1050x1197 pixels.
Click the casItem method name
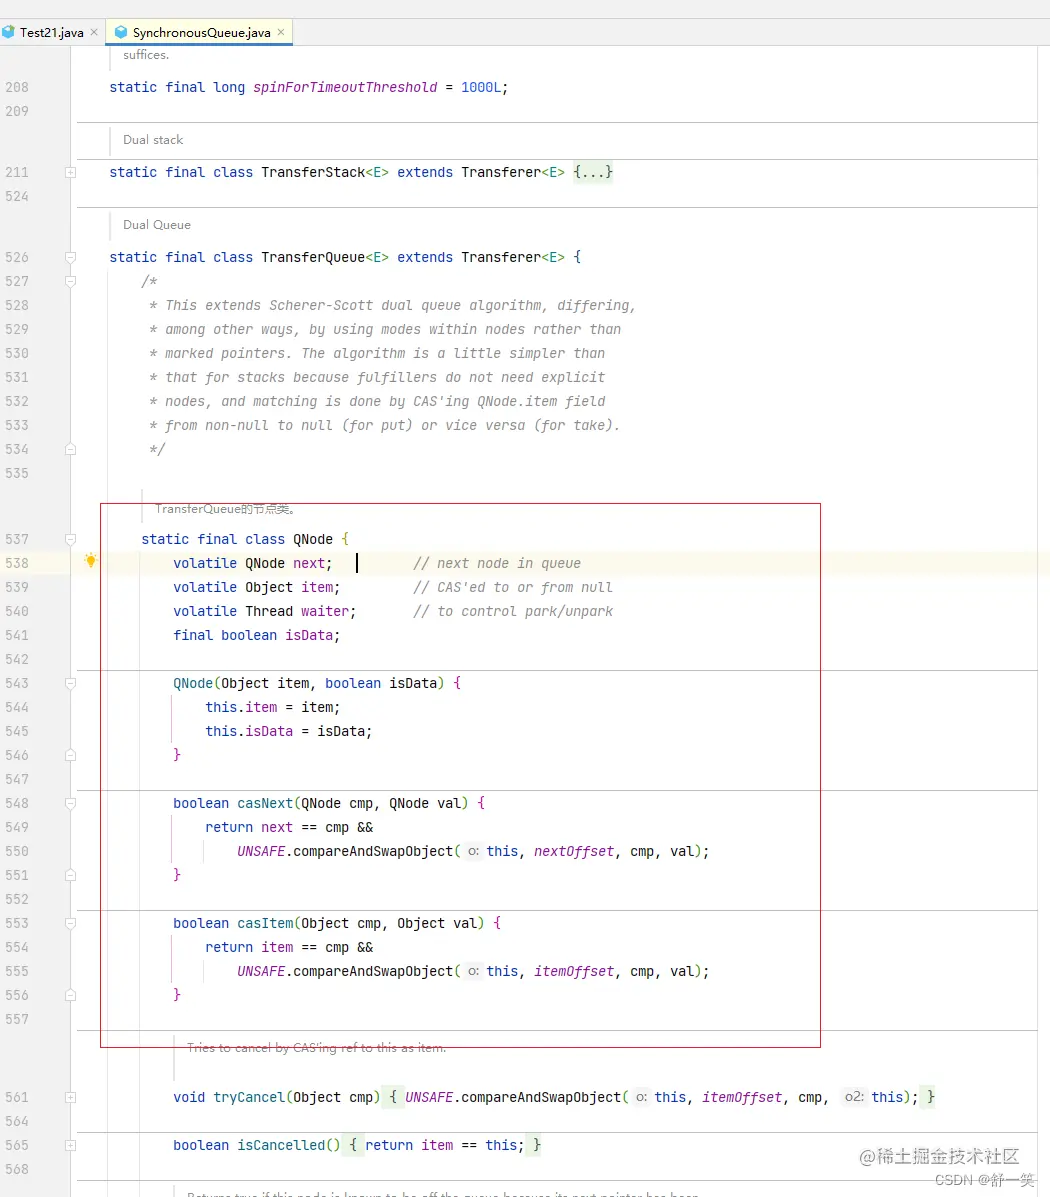pyautogui.click(x=265, y=923)
